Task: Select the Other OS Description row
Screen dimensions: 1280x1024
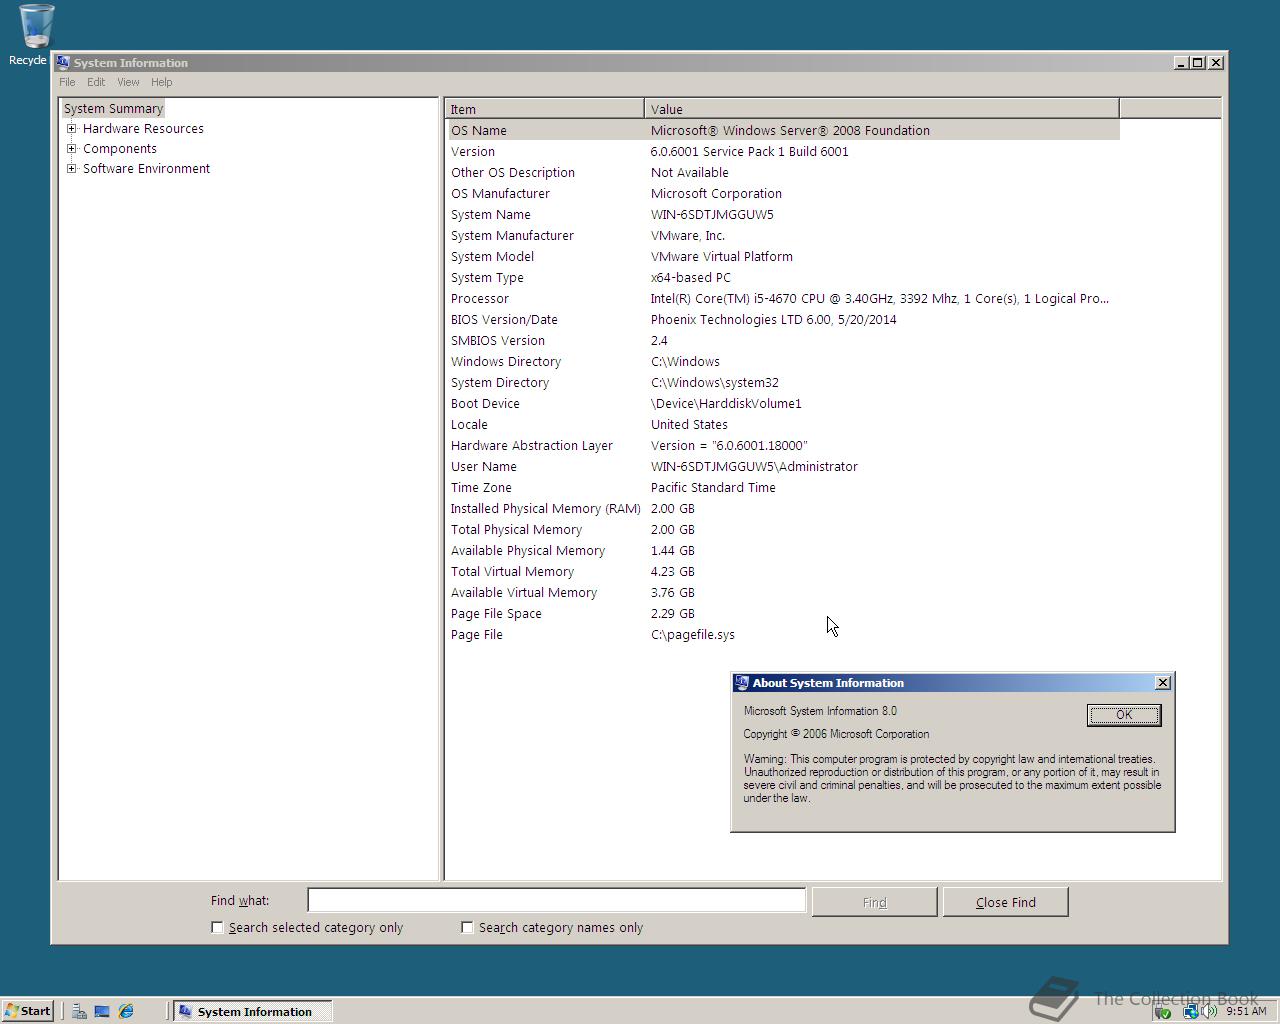Action: 783,172
